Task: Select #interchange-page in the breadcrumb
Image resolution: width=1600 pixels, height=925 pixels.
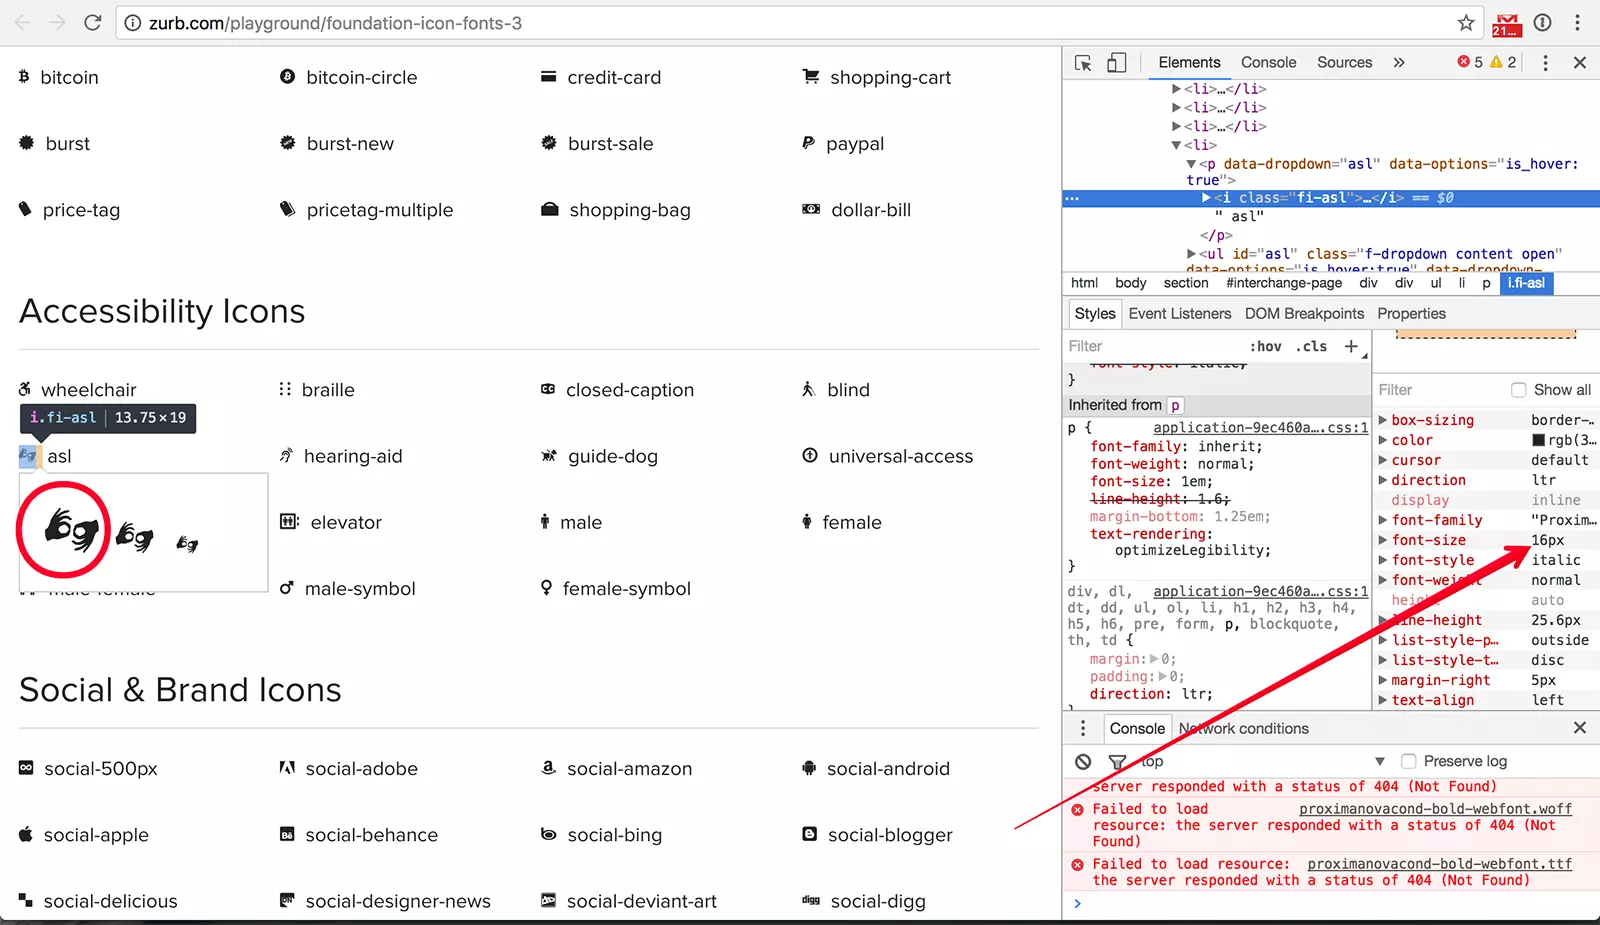Action: pos(1284,283)
